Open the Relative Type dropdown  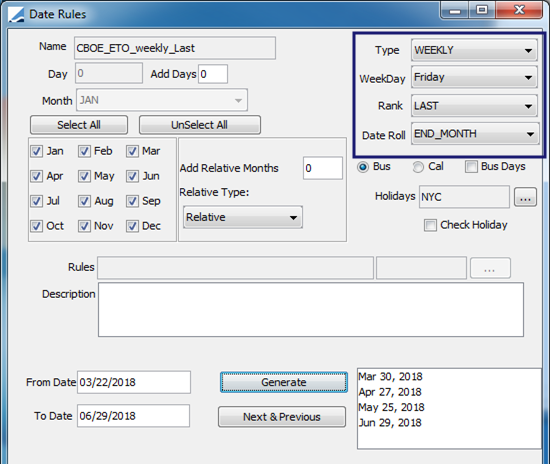243,217
